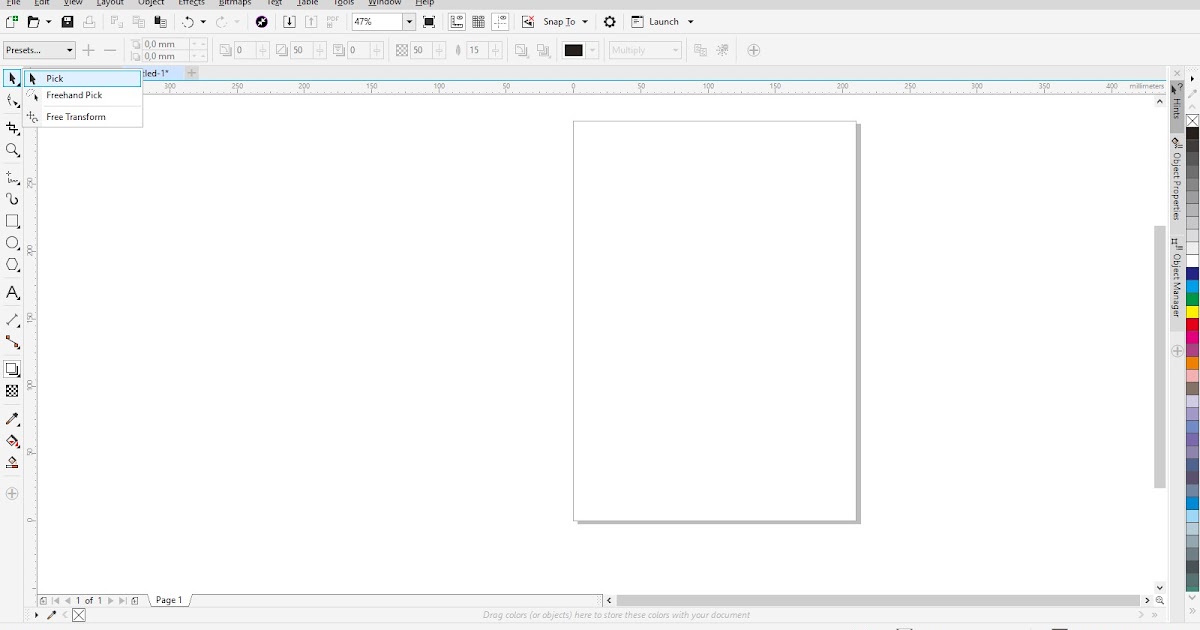Open the Bitmaps menu
The height and width of the screenshot is (630, 1200).
click(x=234, y=3)
